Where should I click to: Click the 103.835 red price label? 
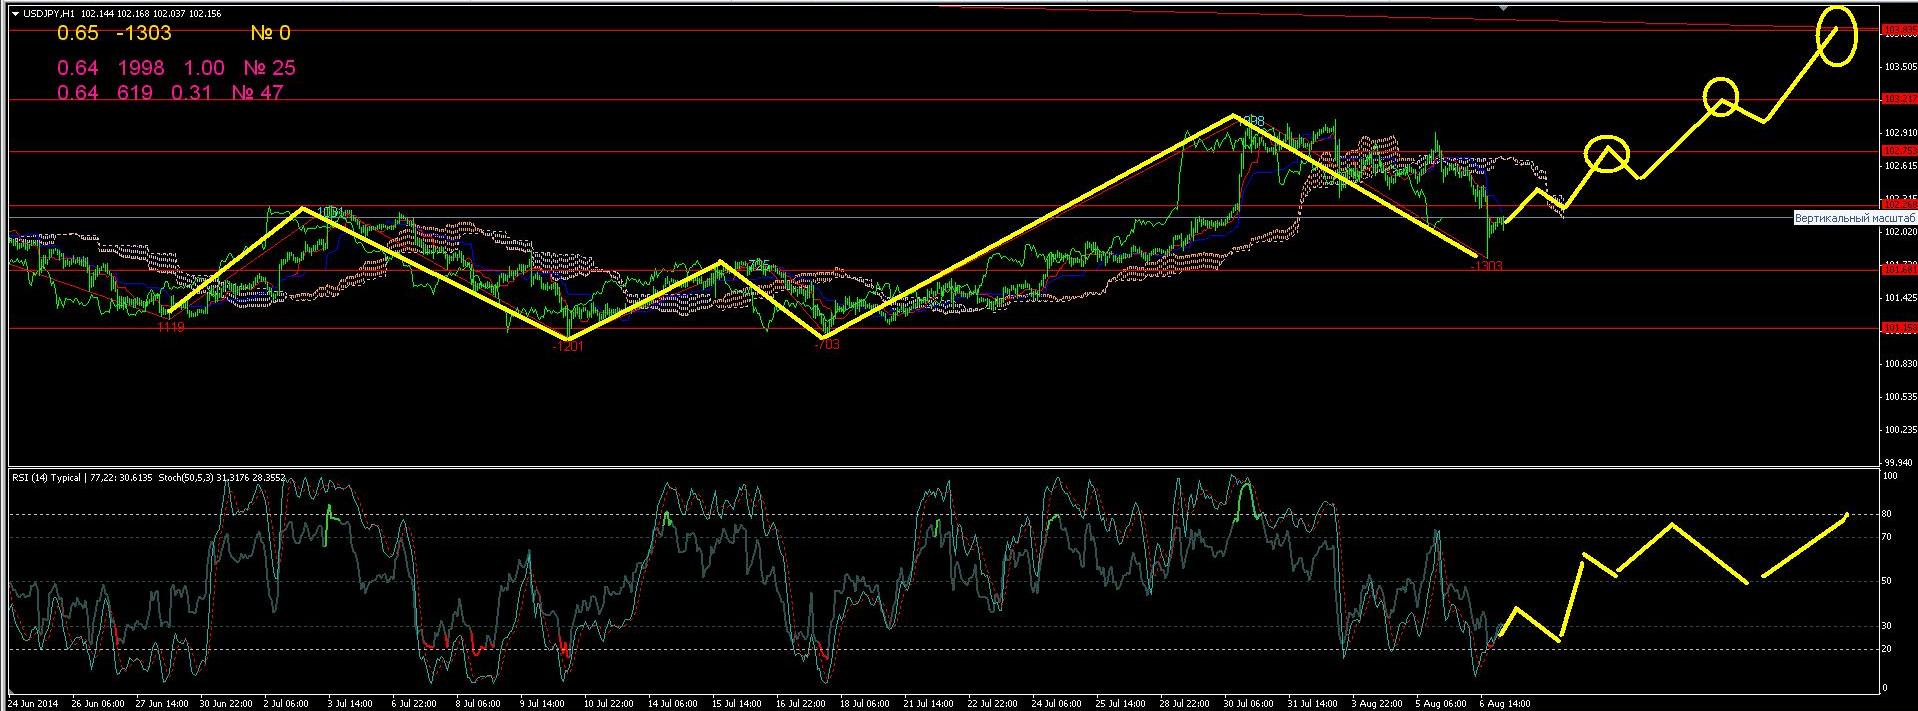[1897, 30]
